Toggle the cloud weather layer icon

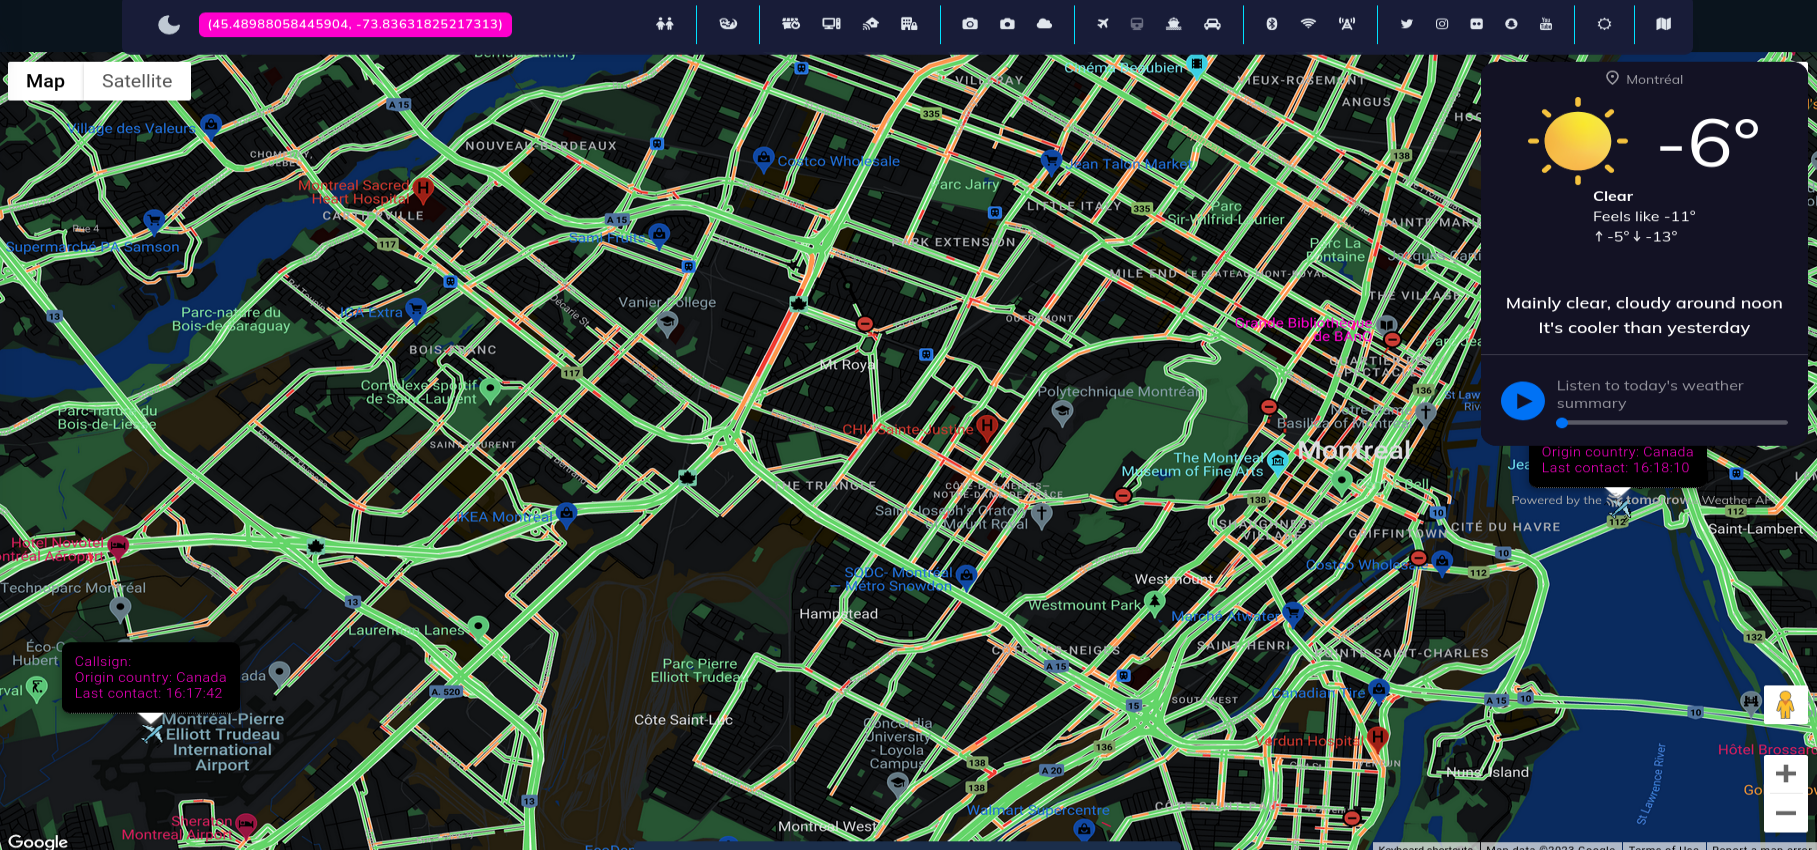click(x=1045, y=24)
